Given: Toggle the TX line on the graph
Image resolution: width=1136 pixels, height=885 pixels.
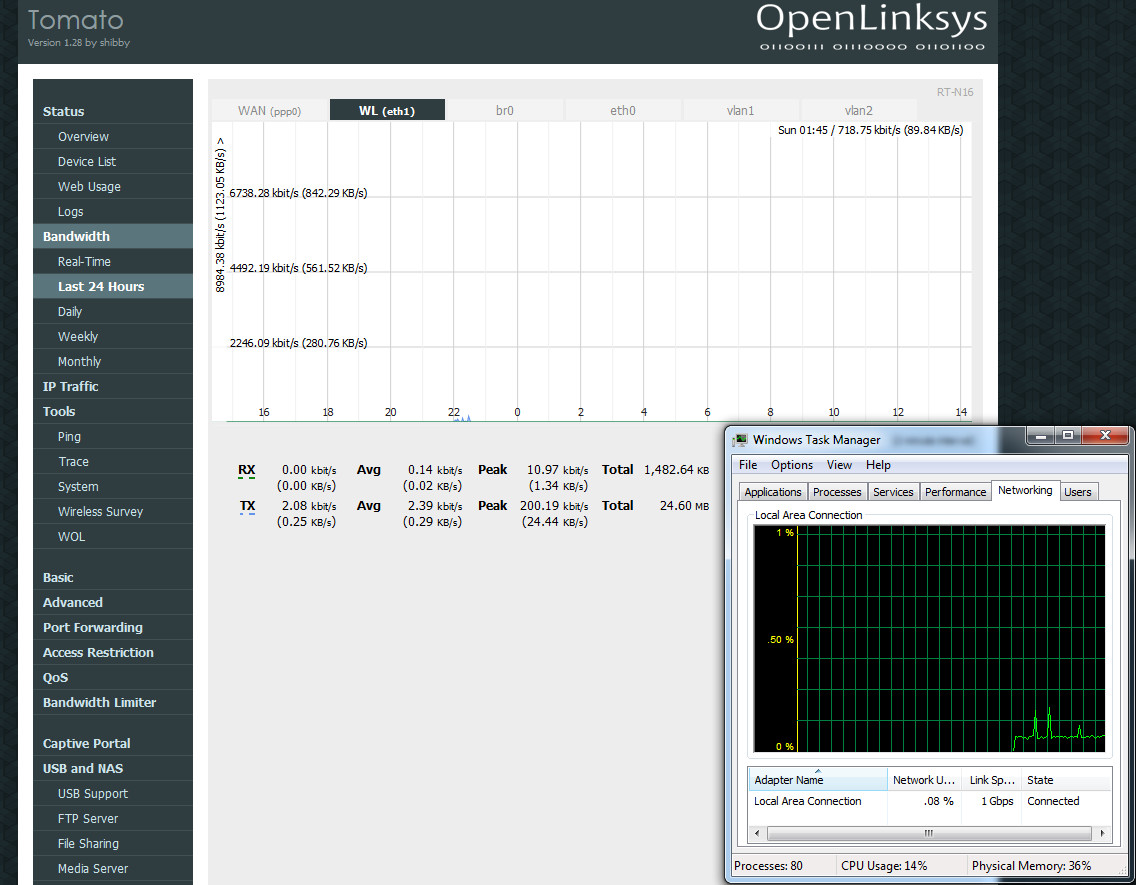Looking at the screenshot, I should pos(247,506).
